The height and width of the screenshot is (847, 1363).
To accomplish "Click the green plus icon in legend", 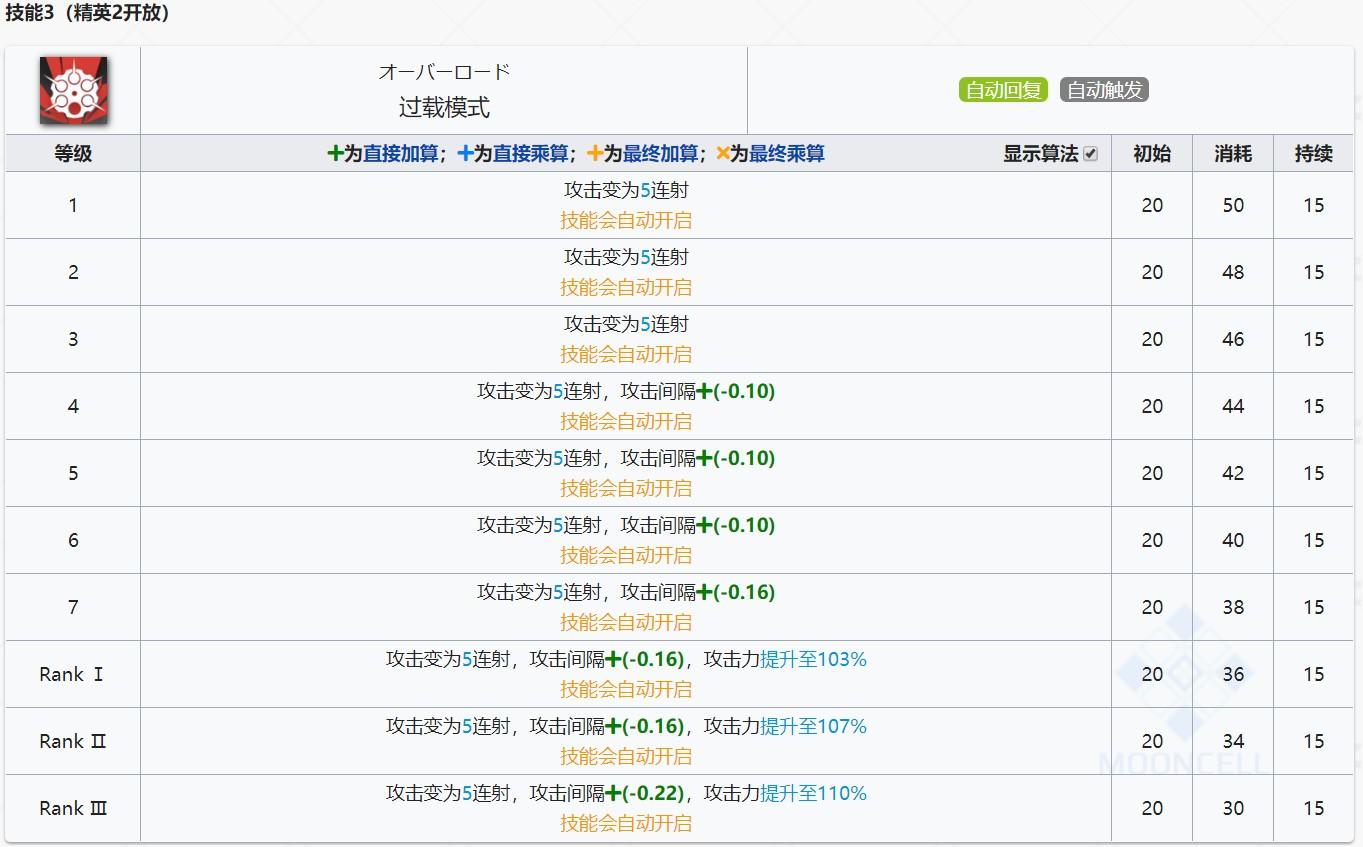I will coord(335,154).
